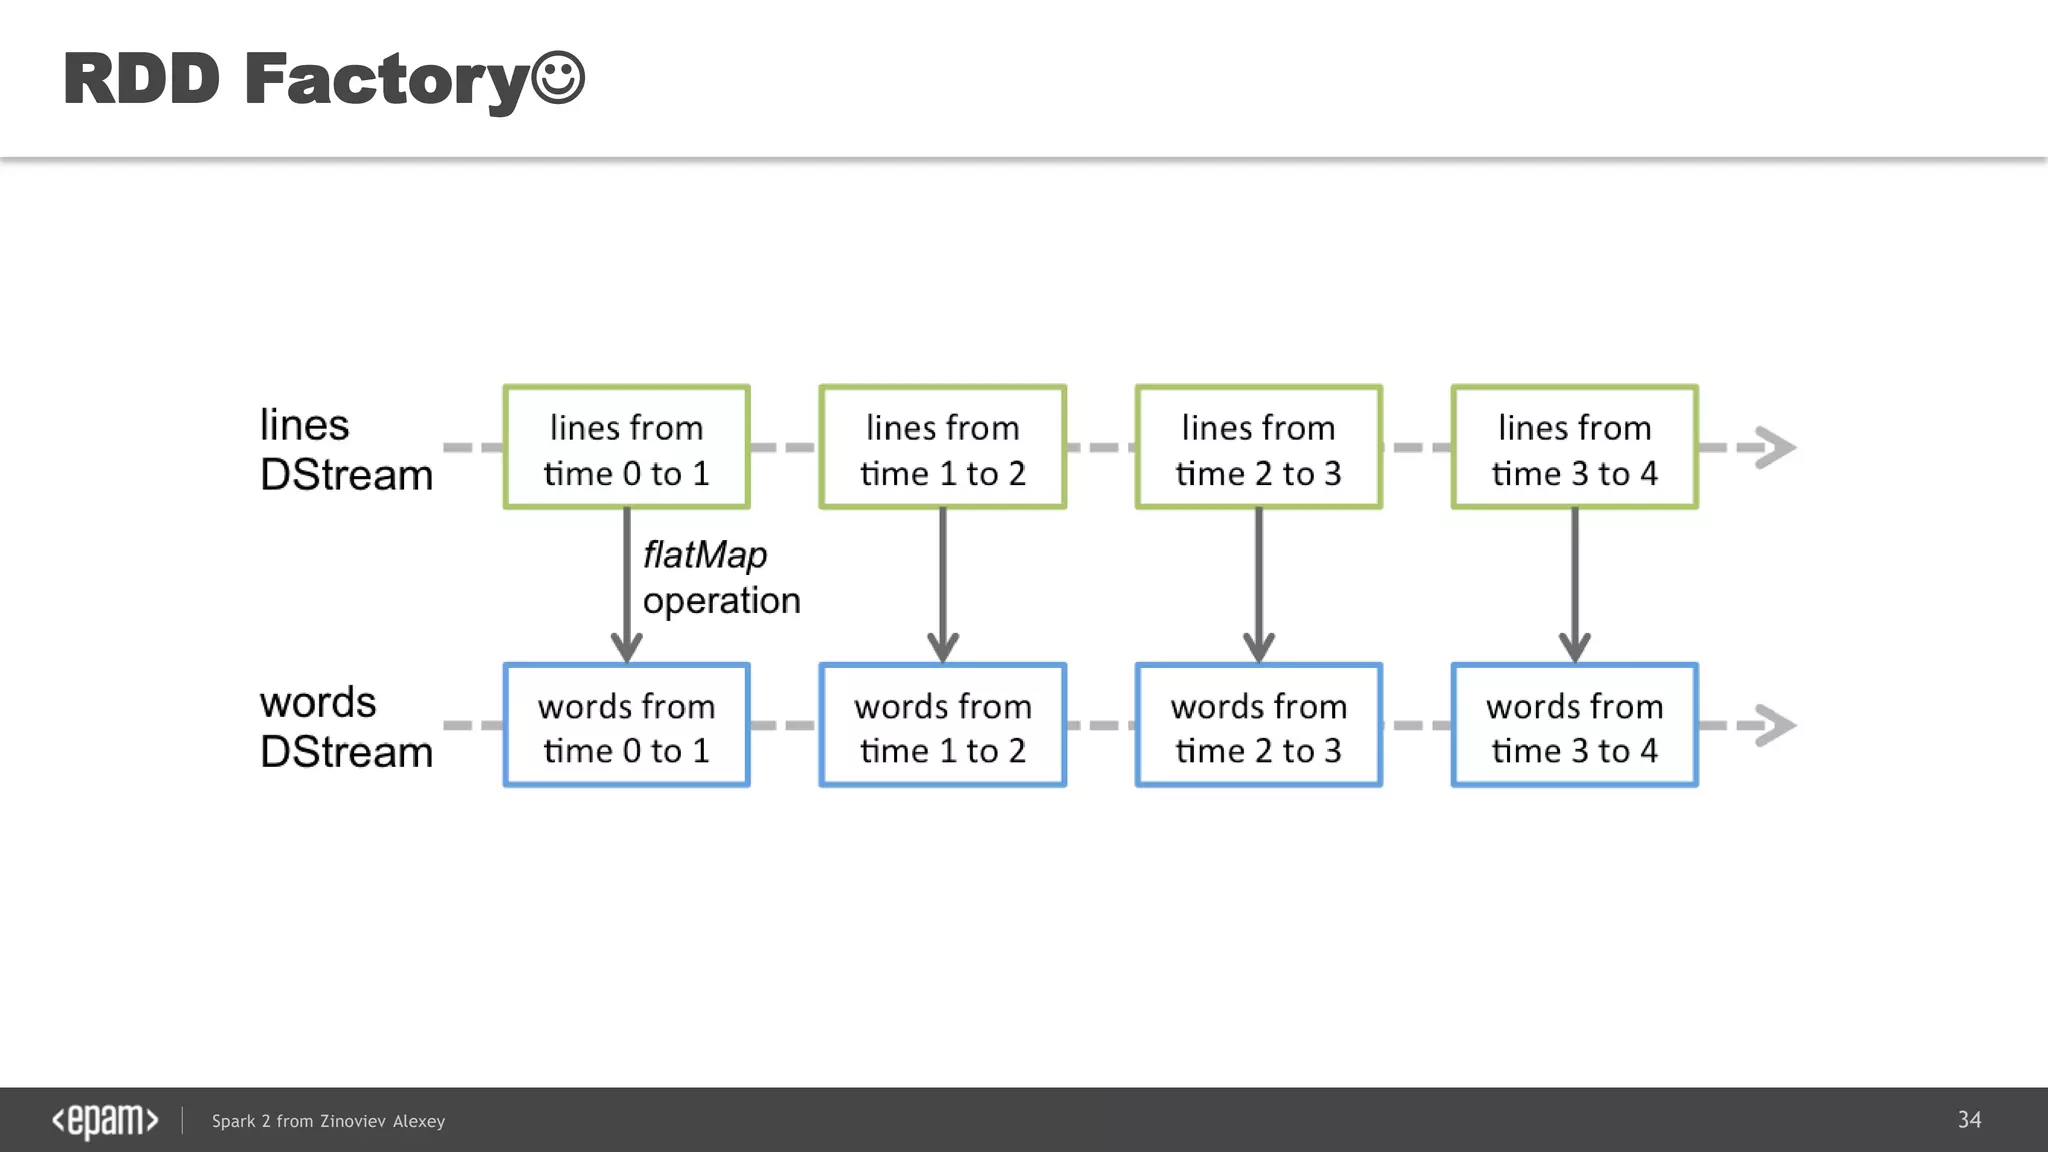The height and width of the screenshot is (1152, 2048).
Task: Select the 'lines from time 2 to 3' box
Action: 1259,448
